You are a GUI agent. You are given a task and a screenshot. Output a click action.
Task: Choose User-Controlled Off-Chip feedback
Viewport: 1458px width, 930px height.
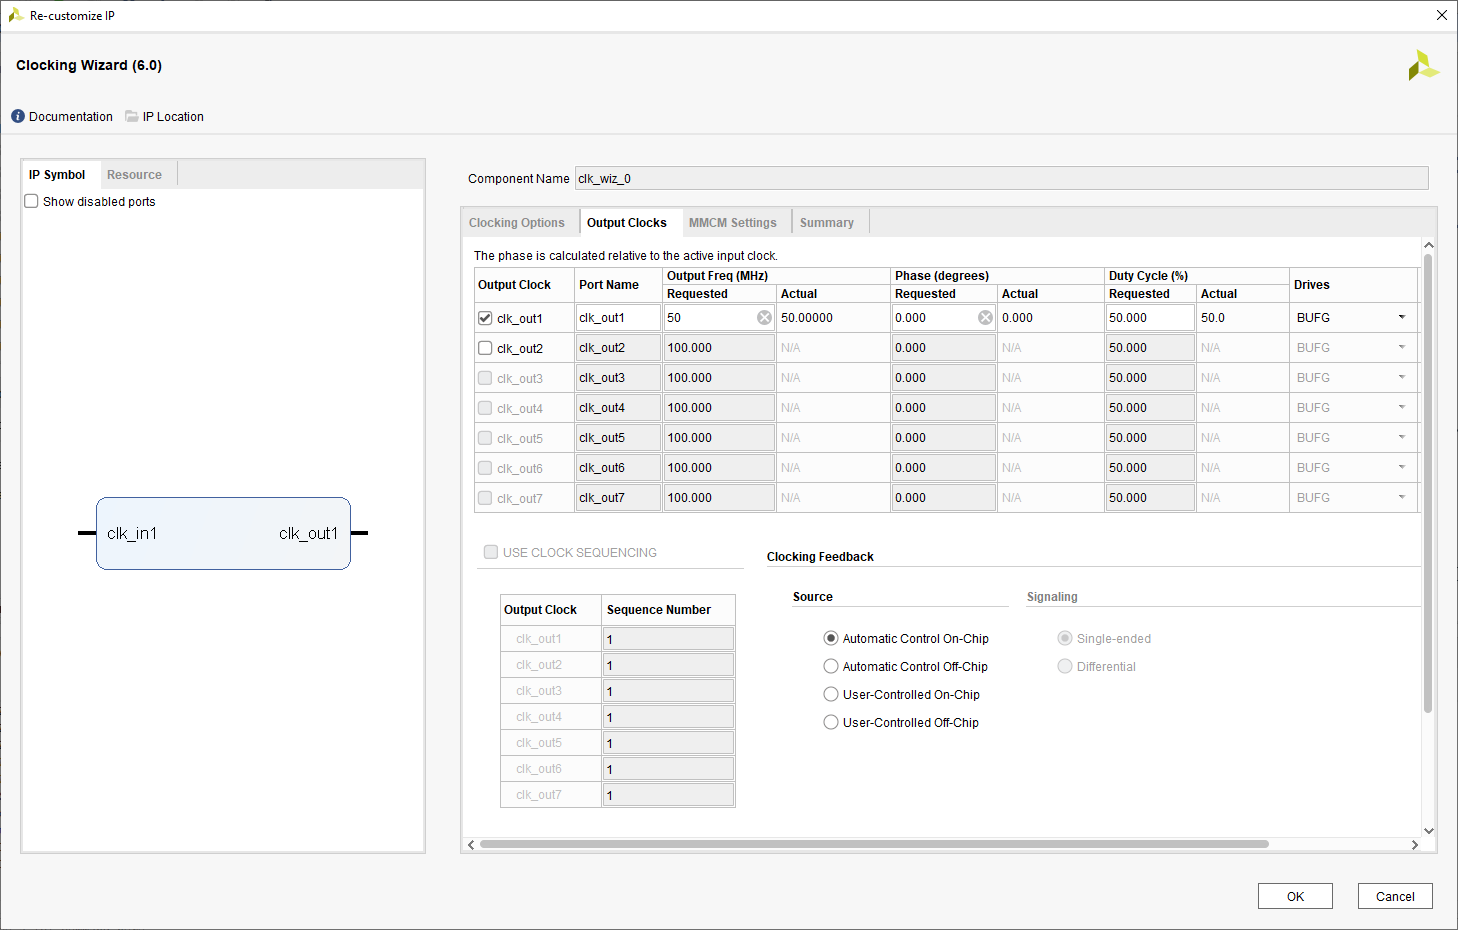point(831,722)
